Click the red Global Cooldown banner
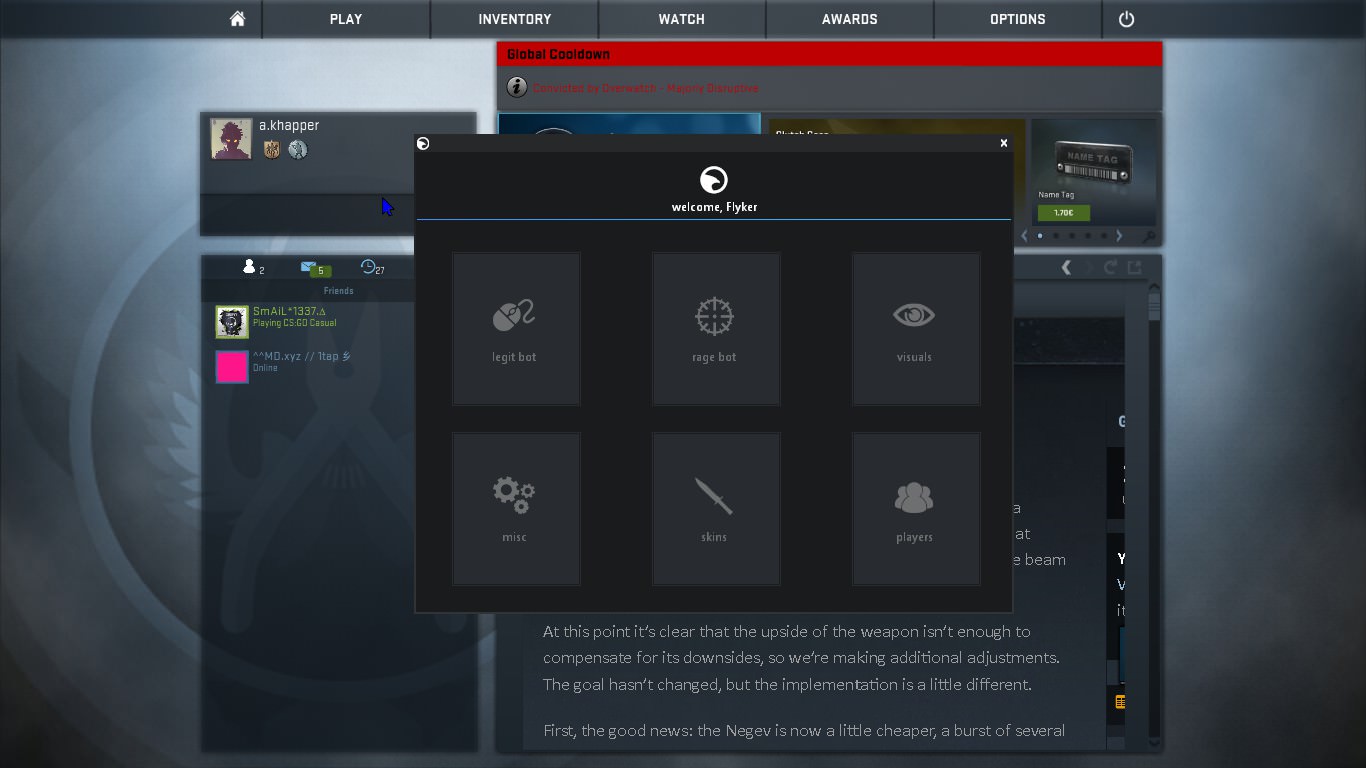This screenshot has width=1366, height=768. (x=830, y=54)
